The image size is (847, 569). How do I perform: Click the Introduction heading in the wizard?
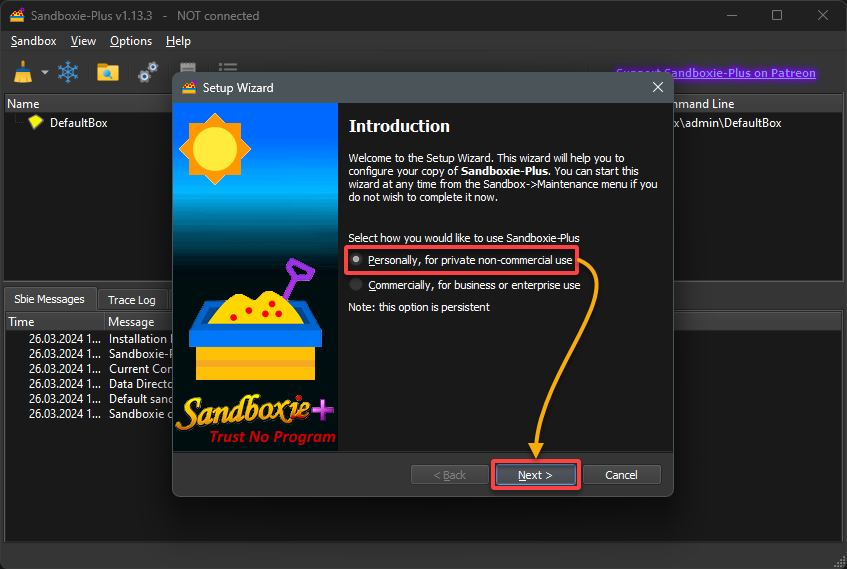[x=399, y=126]
